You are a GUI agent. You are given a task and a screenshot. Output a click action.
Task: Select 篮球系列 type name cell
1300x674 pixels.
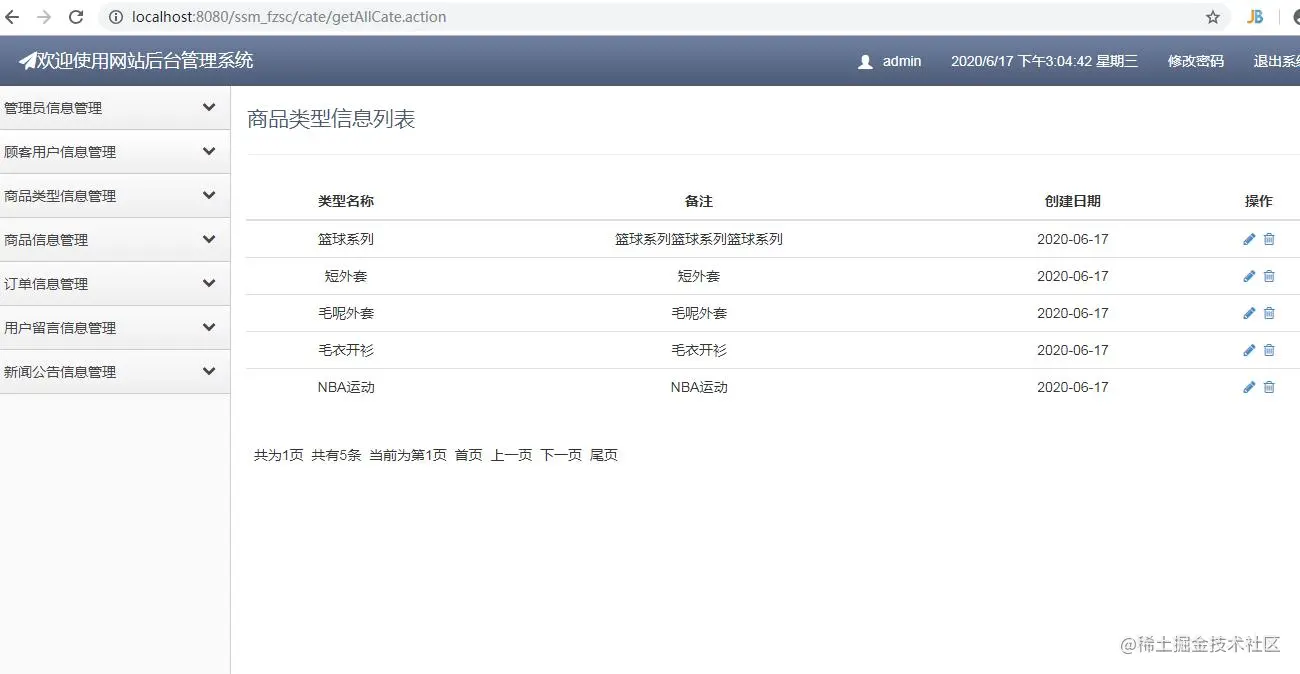pos(346,239)
